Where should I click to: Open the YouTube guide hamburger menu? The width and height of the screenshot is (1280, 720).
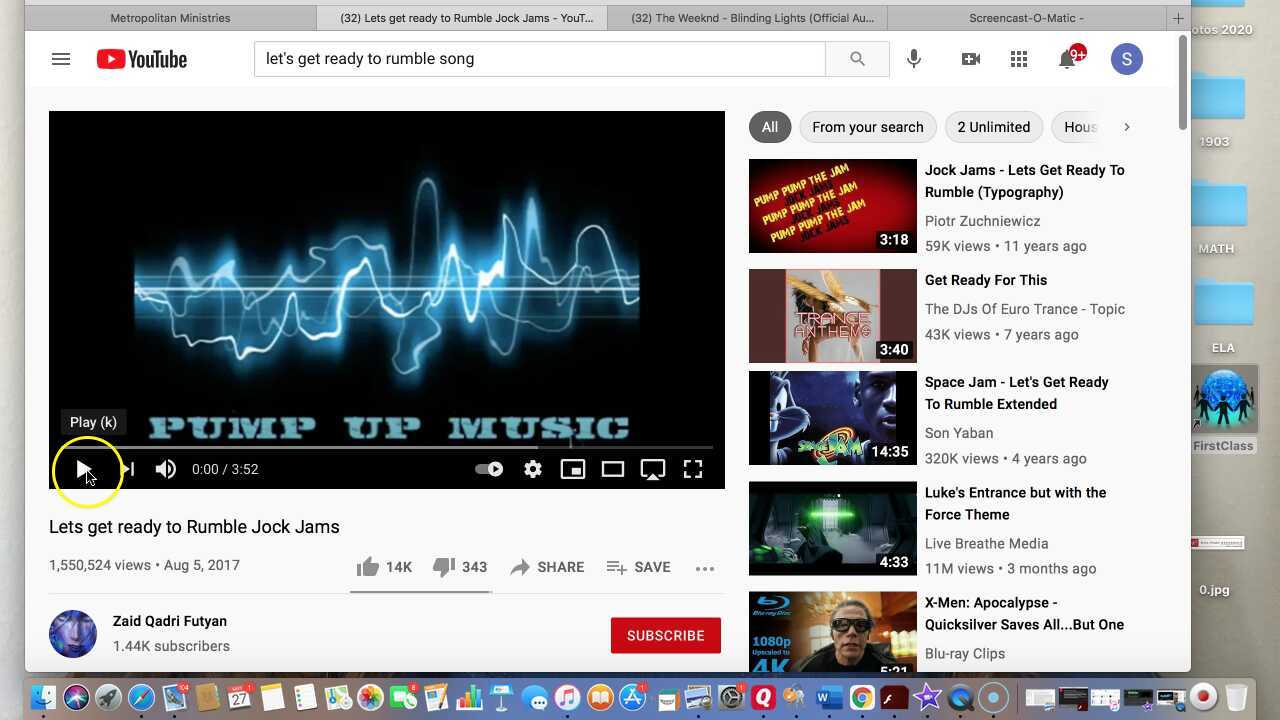pos(61,59)
